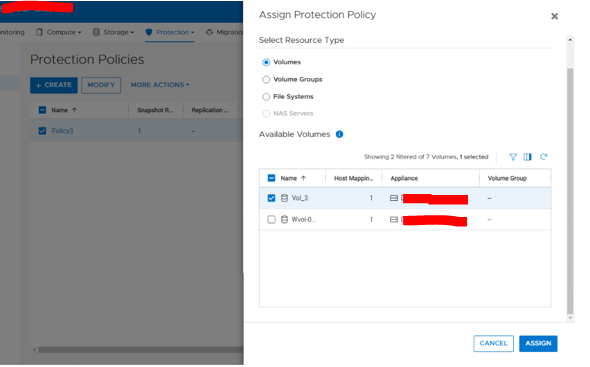Click horizontal scrollbar in policies table
590x367 pixels.
pos(141,350)
